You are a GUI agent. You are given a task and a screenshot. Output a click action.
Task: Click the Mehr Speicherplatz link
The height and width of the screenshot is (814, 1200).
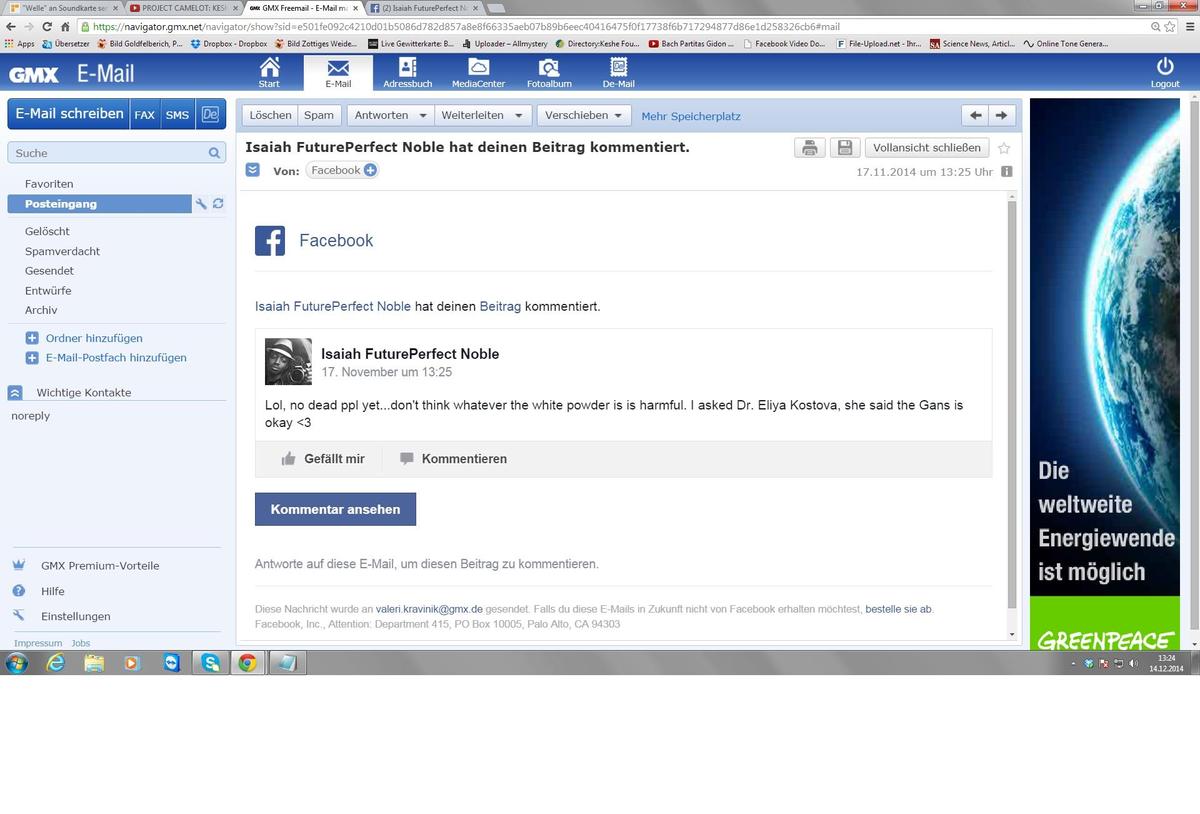[x=691, y=117]
